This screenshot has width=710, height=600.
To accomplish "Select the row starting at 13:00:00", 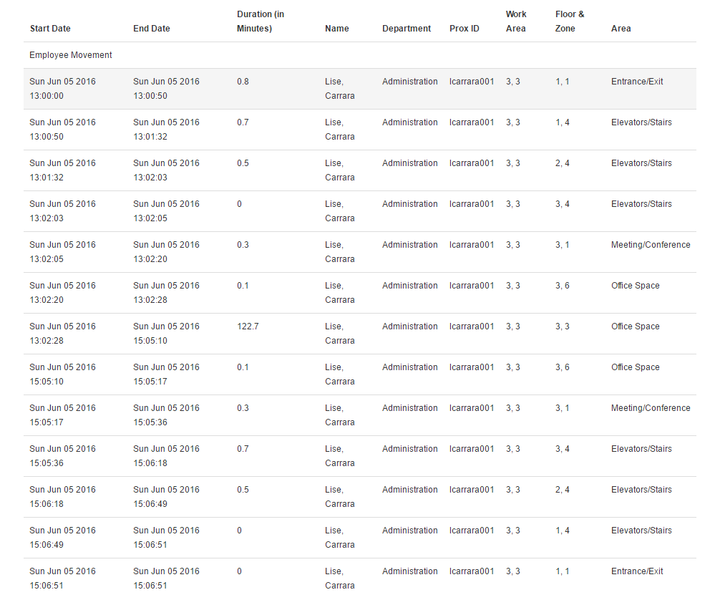I will 360,89.
